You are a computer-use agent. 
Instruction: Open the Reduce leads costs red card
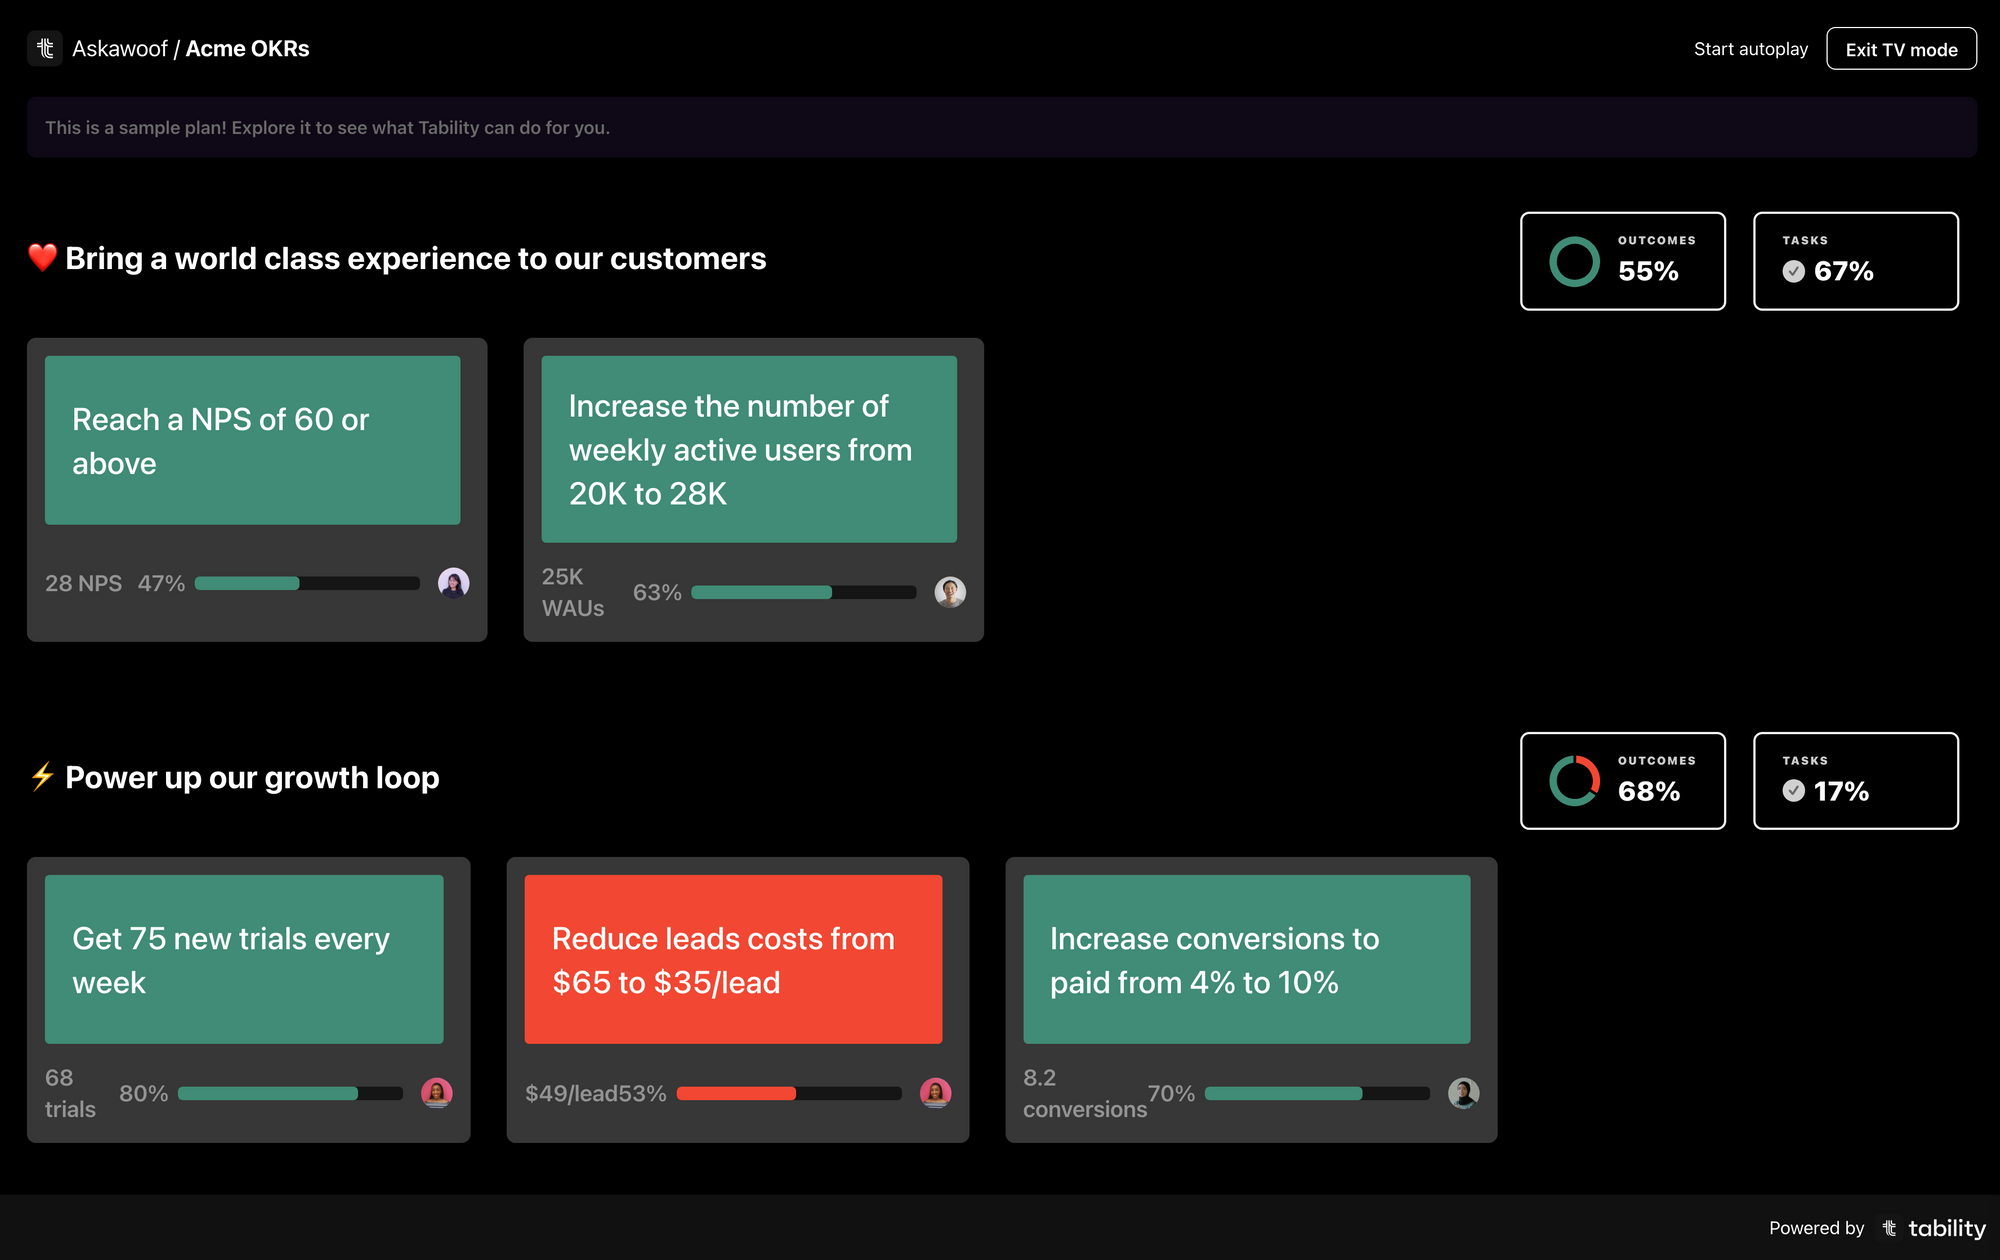[x=733, y=959]
